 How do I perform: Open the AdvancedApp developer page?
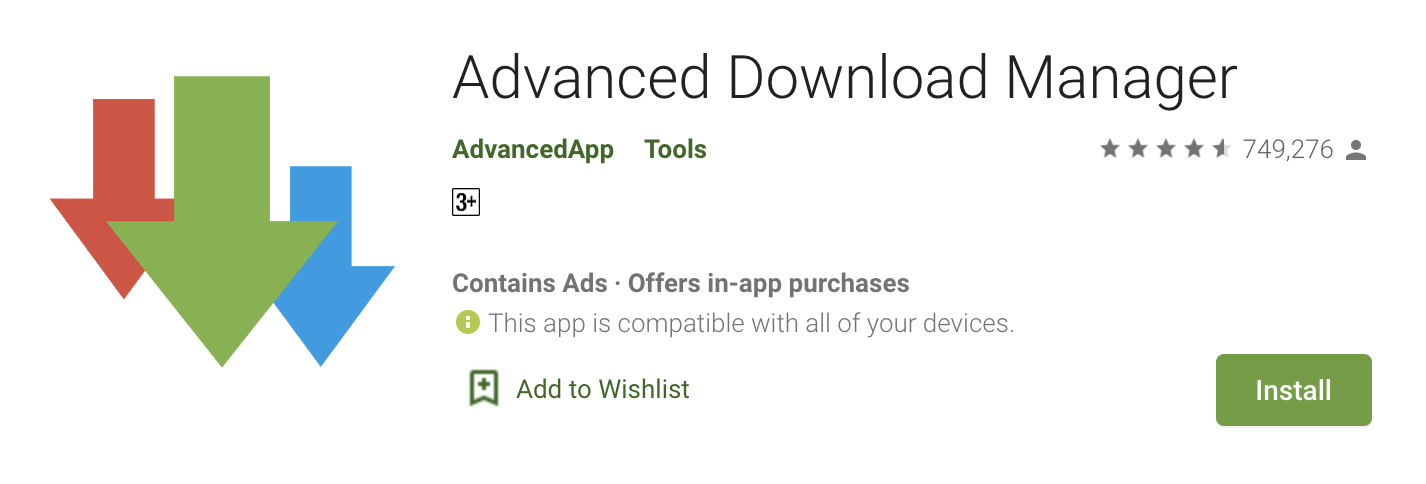533,150
